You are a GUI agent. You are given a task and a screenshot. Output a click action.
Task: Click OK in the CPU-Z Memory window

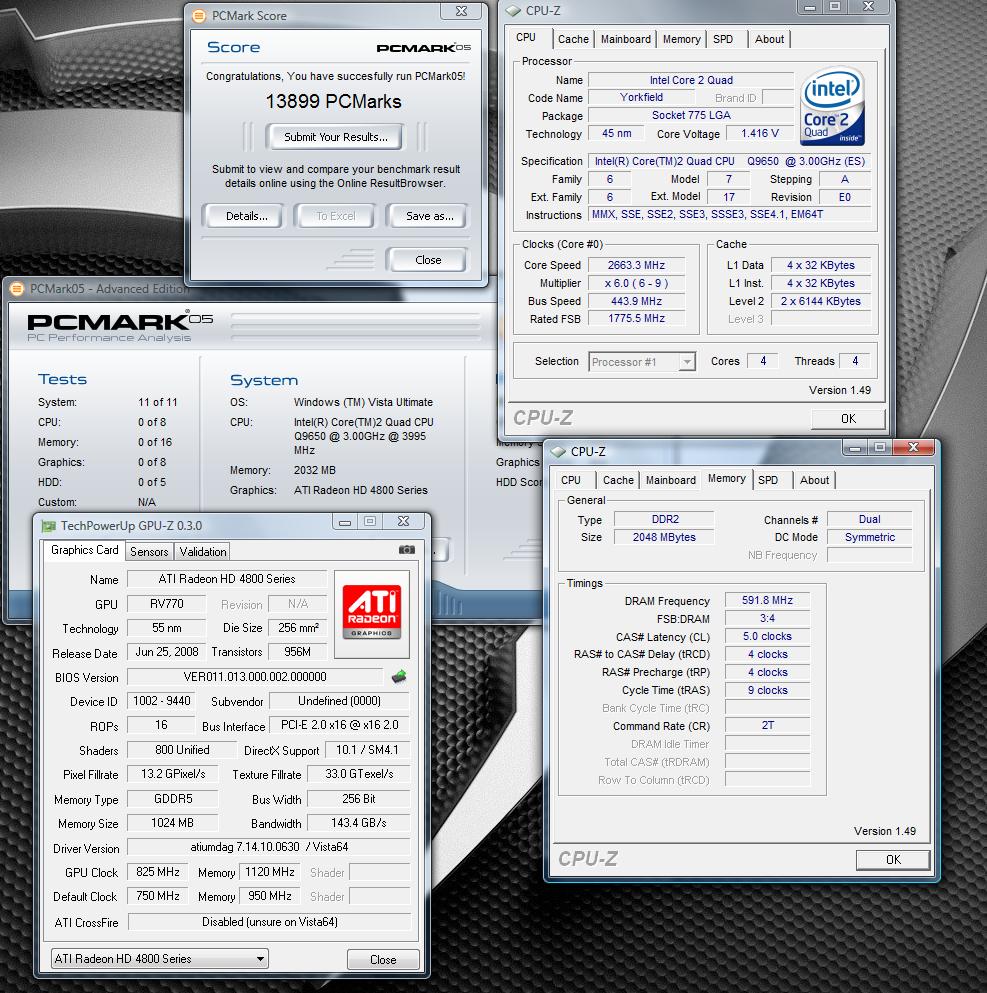pos(893,859)
